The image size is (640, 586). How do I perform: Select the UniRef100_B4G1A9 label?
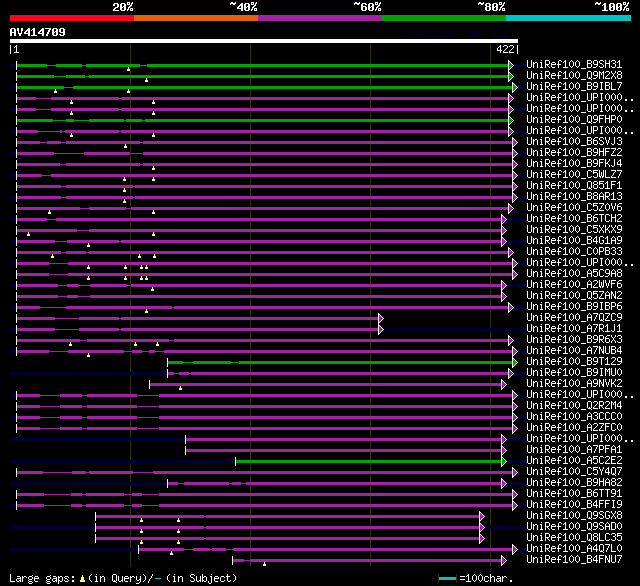point(574,240)
